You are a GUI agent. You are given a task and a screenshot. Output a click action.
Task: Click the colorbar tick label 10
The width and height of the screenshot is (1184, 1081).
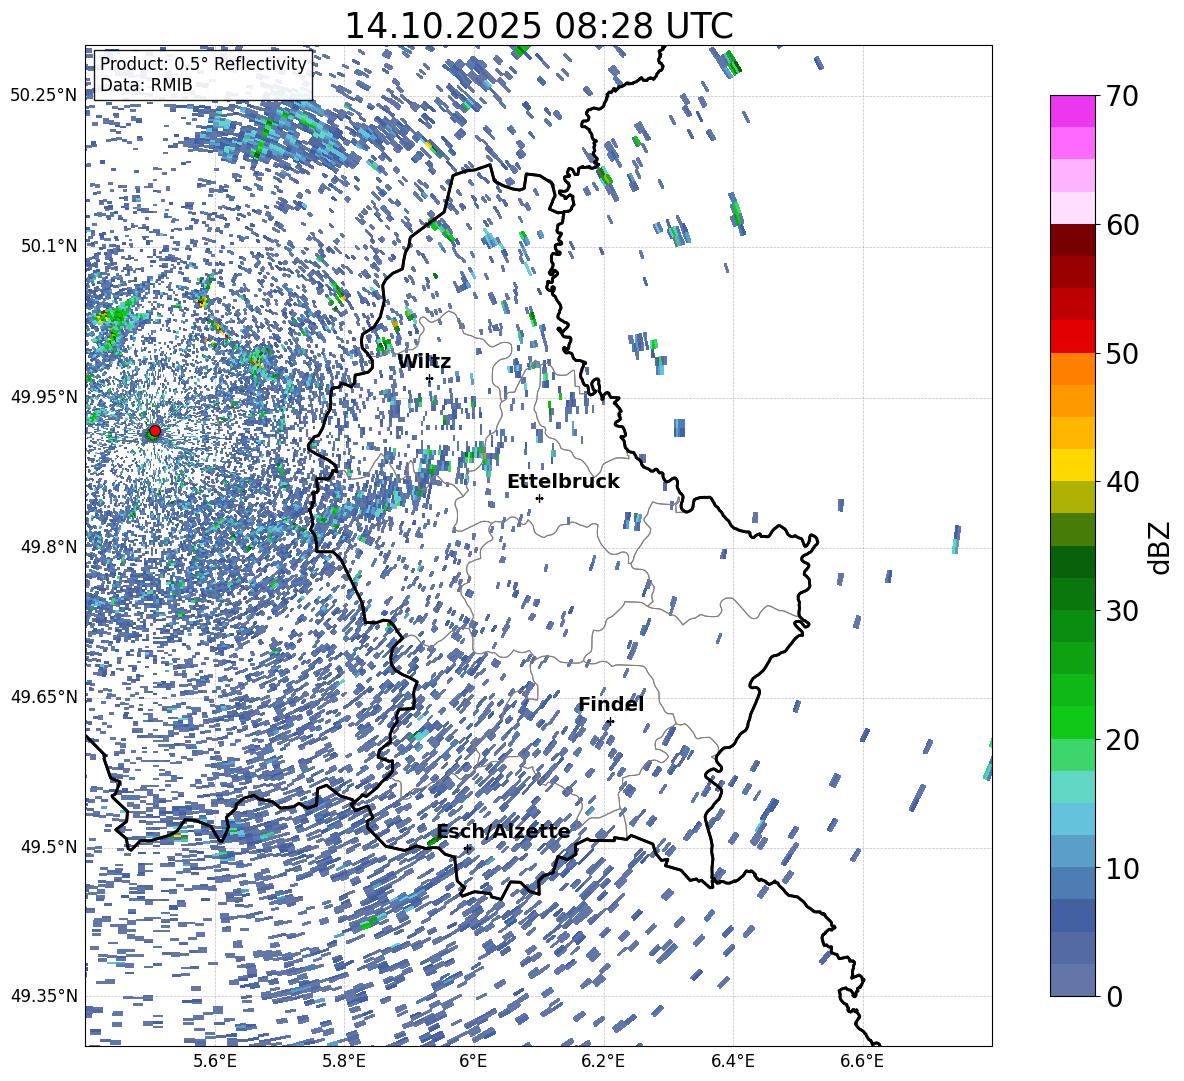point(1122,868)
